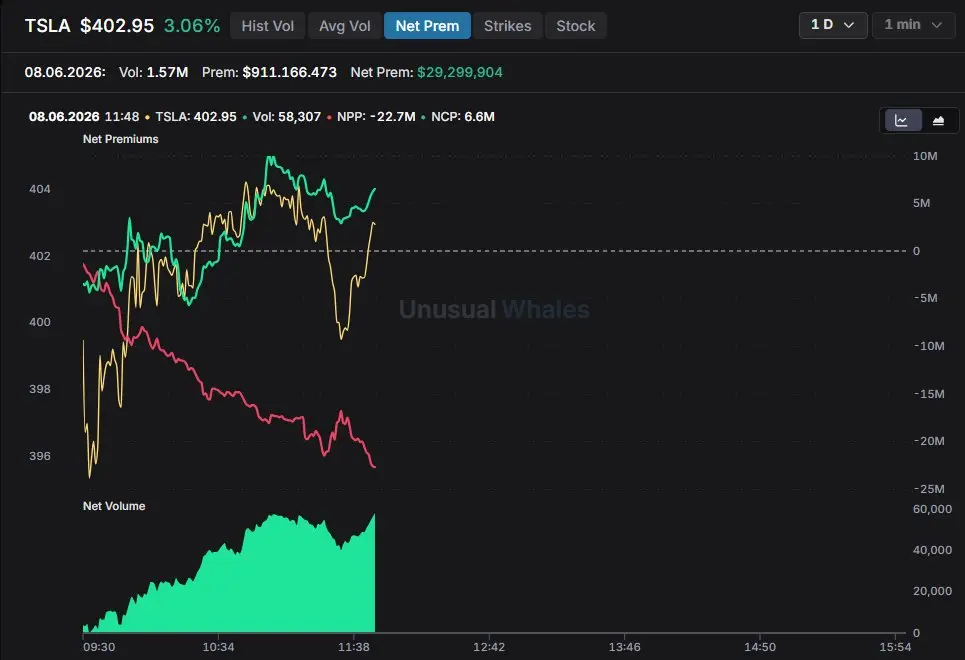Viewport: 965px width, 660px height.
Task: Click the green Net Prem value $29,299,904
Action: tap(460, 72)
